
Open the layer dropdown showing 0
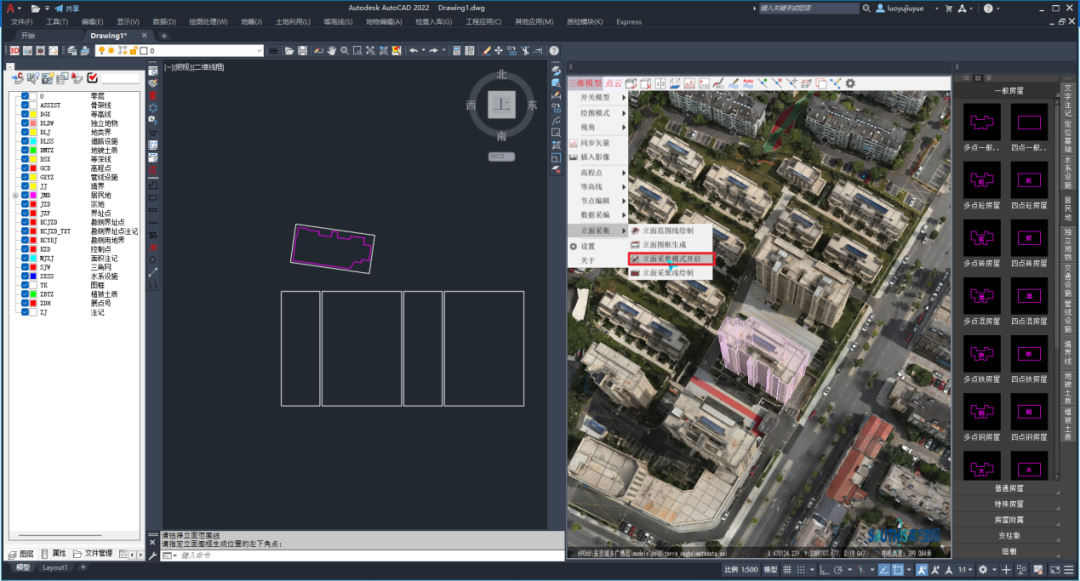[x=180, y=51]
